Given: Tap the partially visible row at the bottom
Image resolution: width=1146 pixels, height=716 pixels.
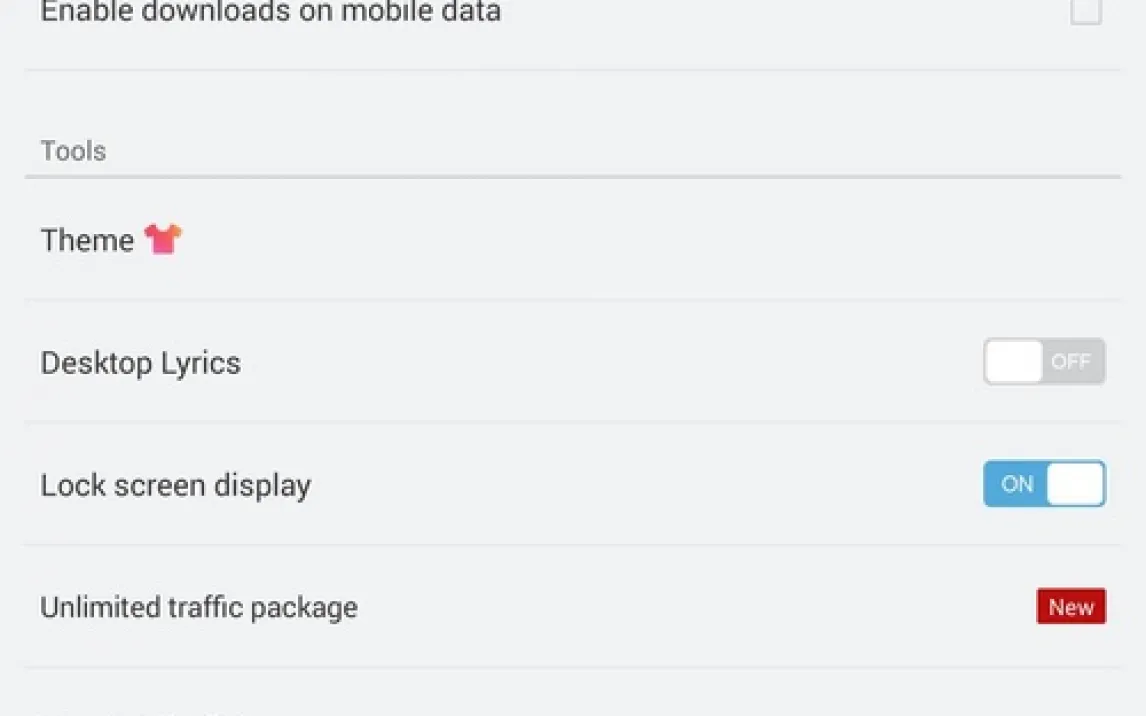Looking at the screenshot, I should pyautogui.click(x=300, y=706).
